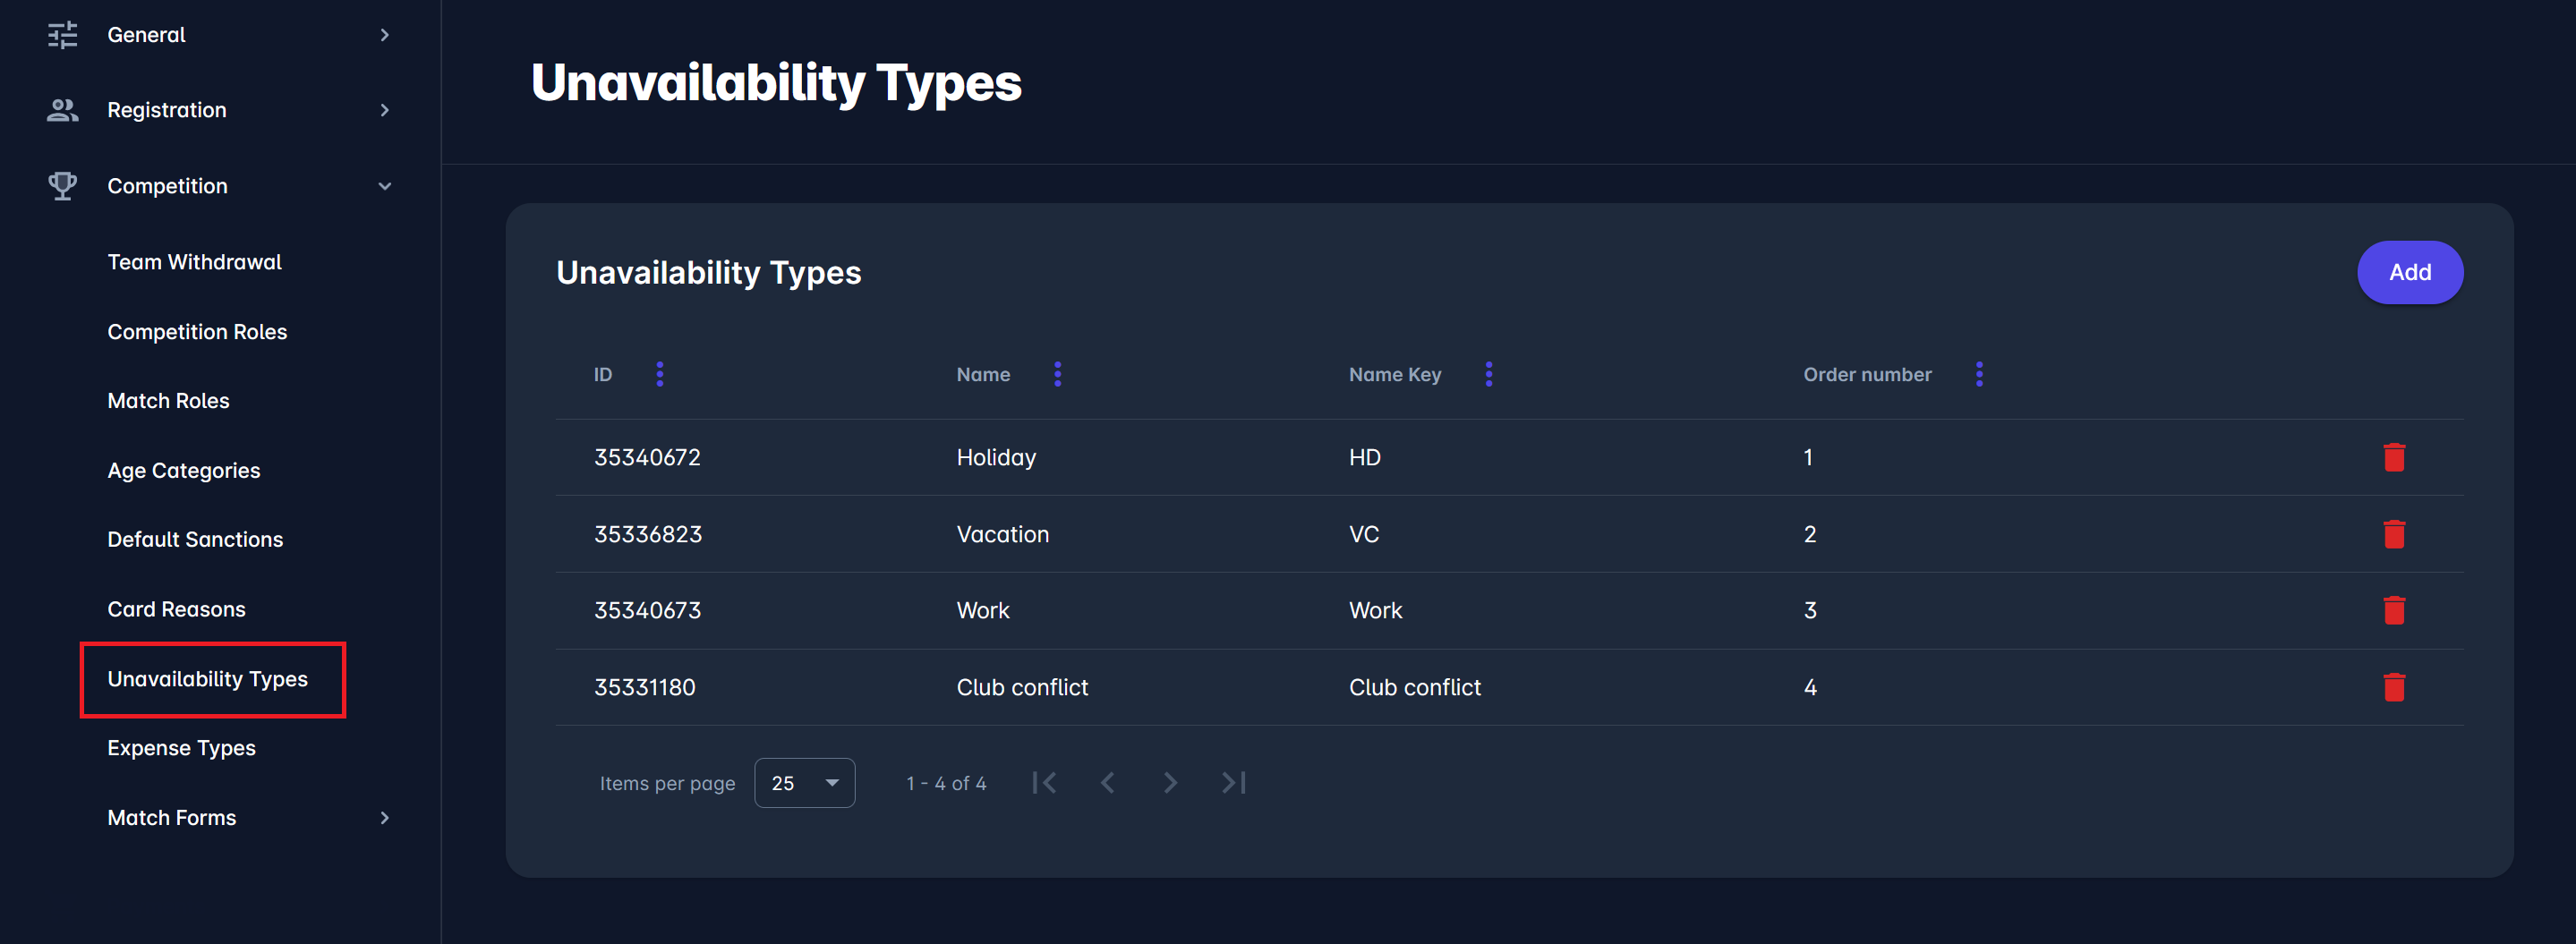Go to the next page of results
Viewport: 2576px width, 944px height.
1170,783
